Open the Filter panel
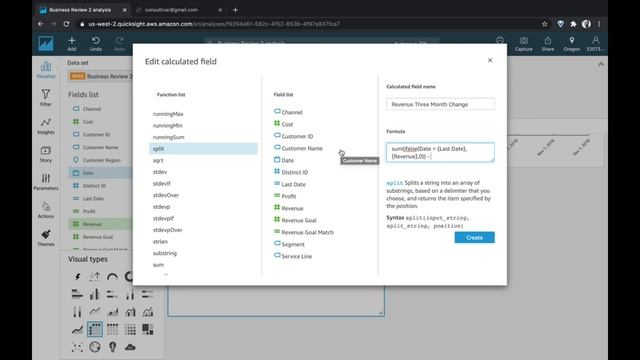Image resolution: width=640 pixels, height=360 pixels. (46, 98)
